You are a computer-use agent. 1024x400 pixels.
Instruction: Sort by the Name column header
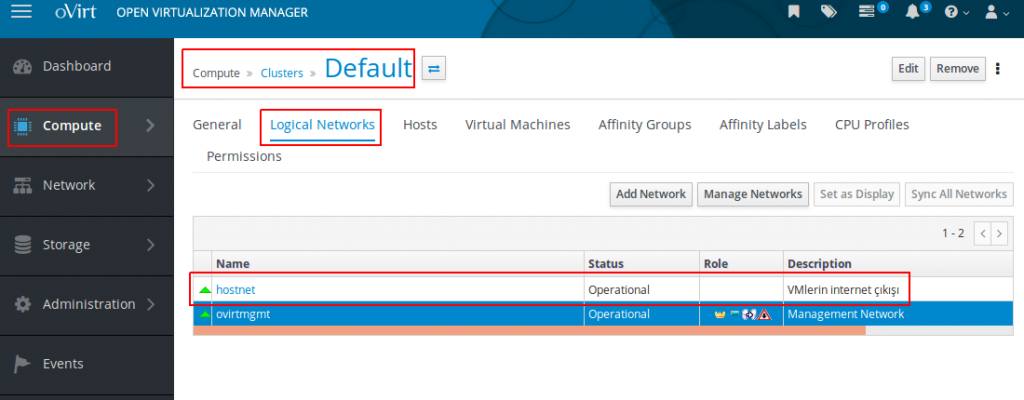click(x=398, y=263)
